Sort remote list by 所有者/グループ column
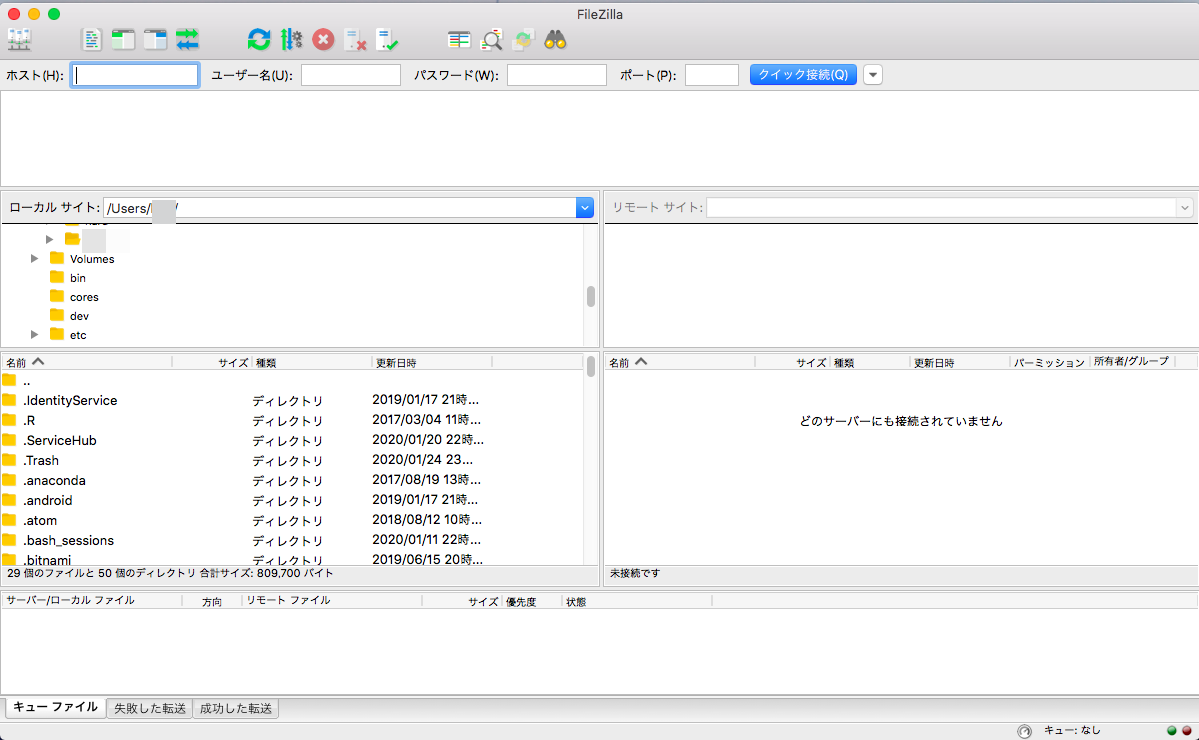 pyautogui.click(x=1132, y=362)
